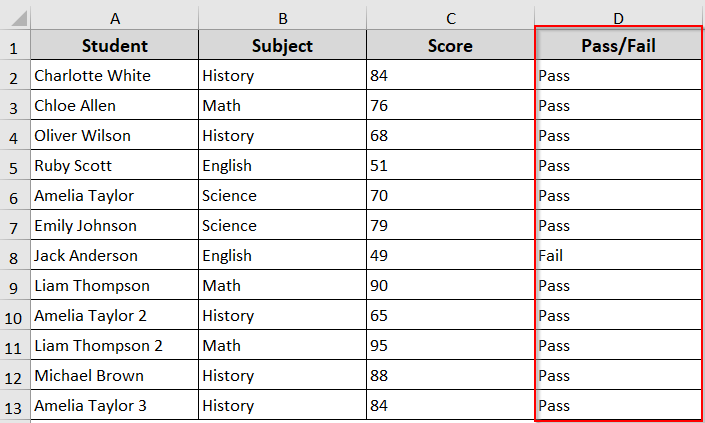Click row 1 header number

pyautogui.click(x=15, y=46)
